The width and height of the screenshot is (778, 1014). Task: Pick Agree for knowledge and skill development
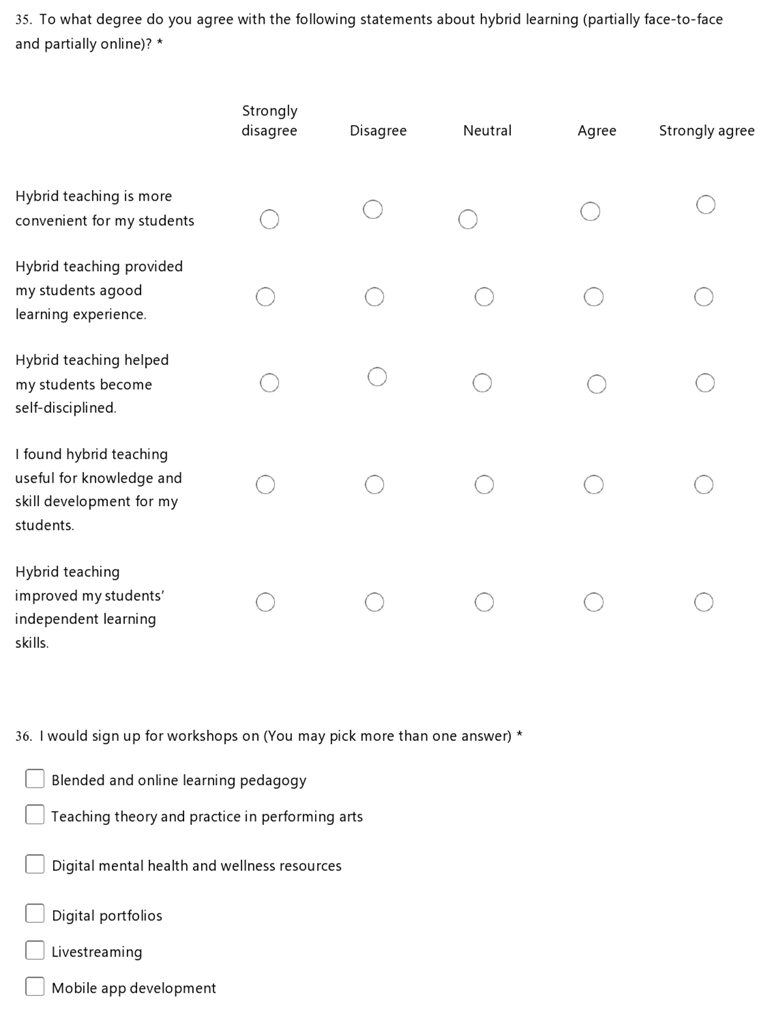coord(593,485)
